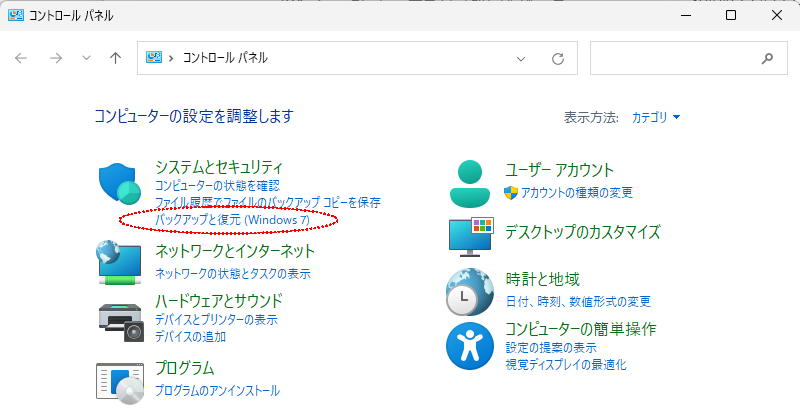Expand the 表示方法 カテゴリ dropdown

656,117
